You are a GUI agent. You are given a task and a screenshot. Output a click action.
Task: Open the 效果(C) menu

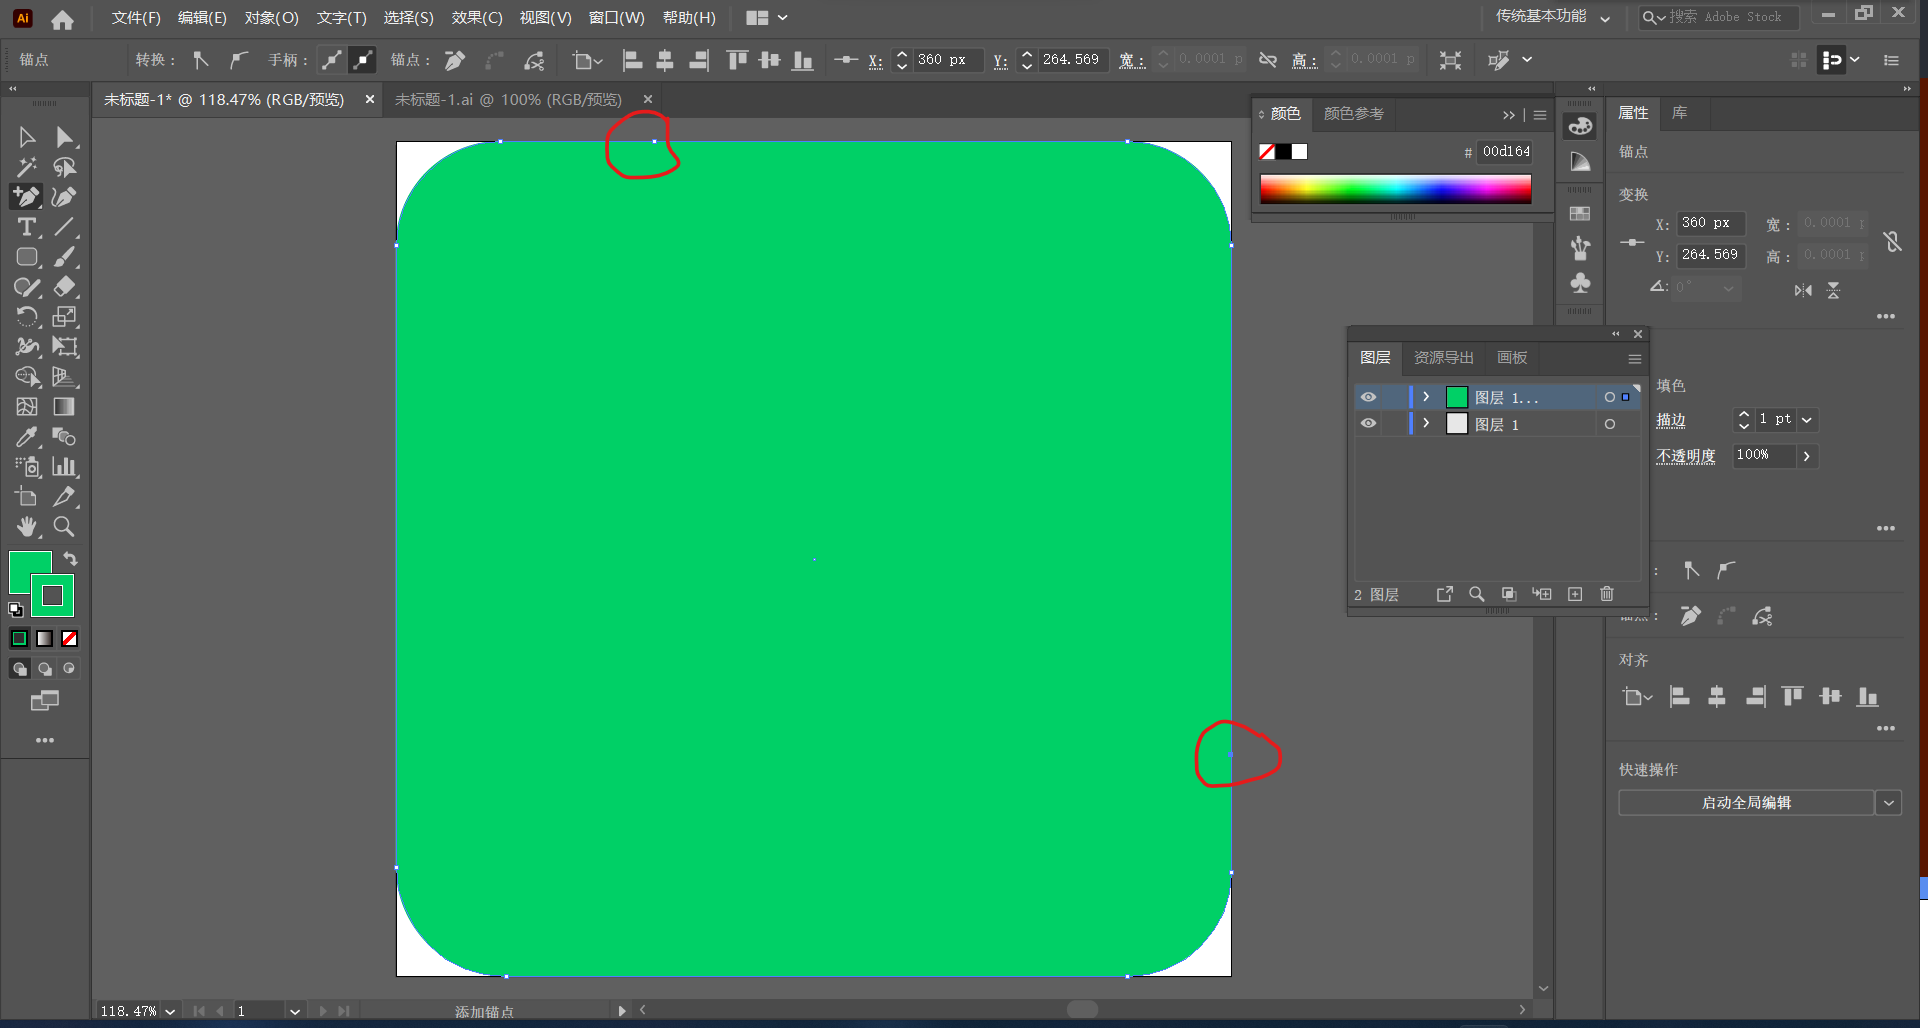click(476, 18)
